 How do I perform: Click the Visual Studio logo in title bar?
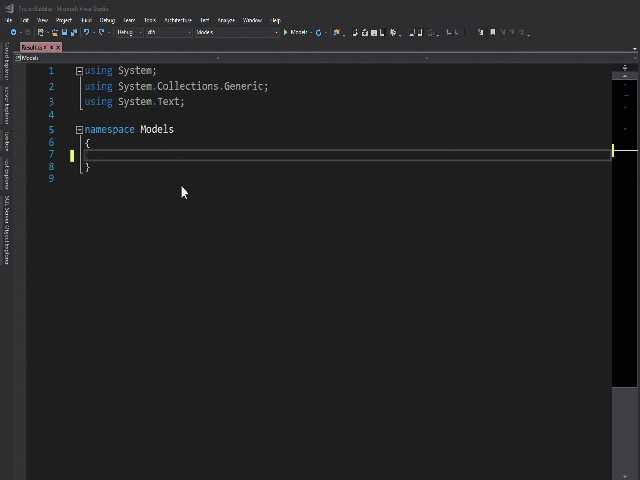click(x=9, y=8)
